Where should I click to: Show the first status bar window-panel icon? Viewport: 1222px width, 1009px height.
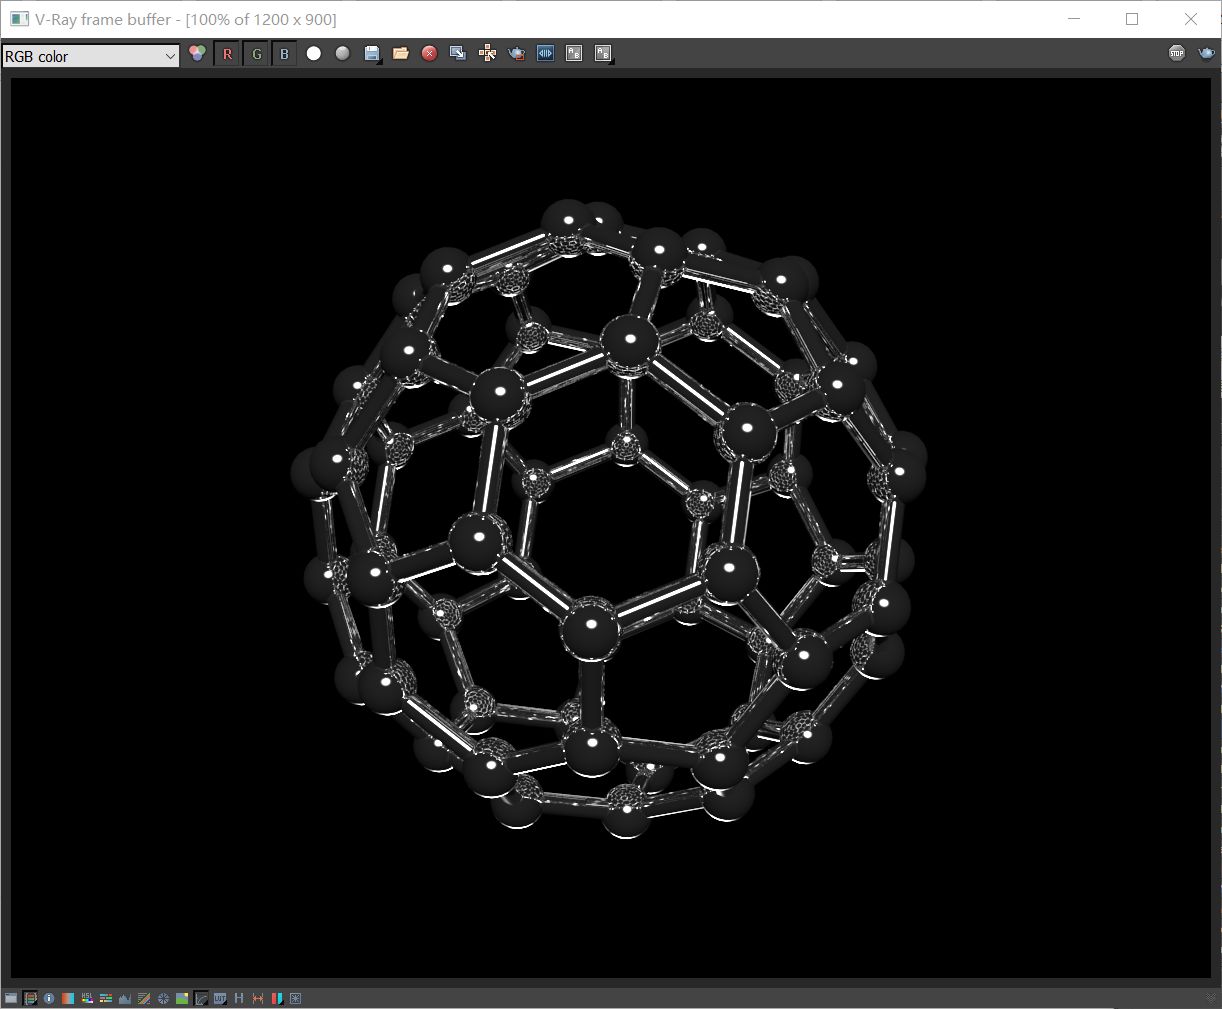tap(11, 998)
